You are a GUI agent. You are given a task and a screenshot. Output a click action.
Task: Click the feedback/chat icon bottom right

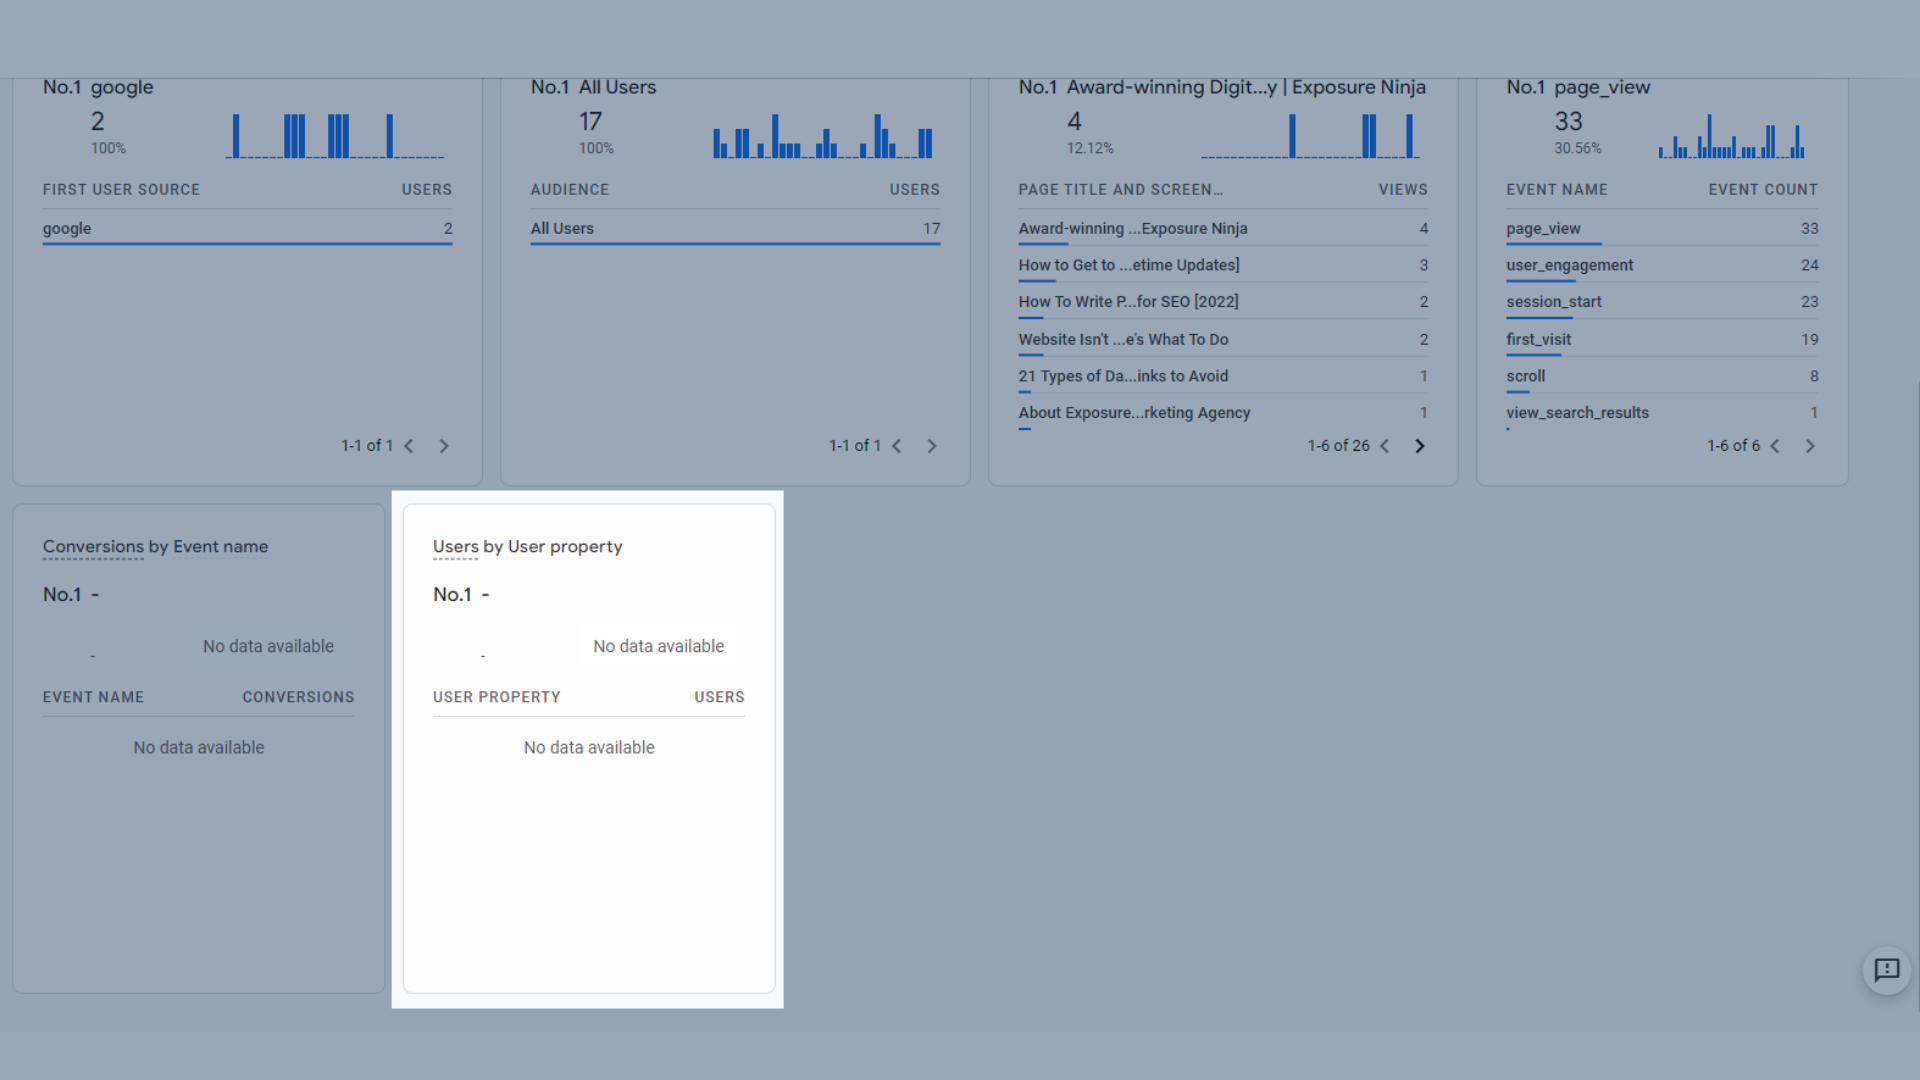pyautogui.click(x=1888, y=971)
